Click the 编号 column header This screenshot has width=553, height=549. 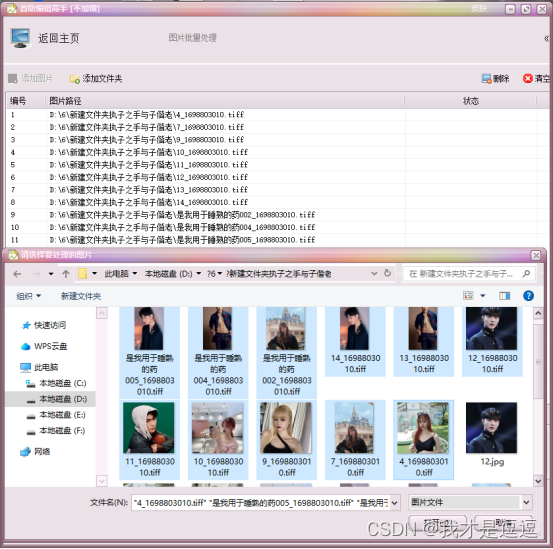[18, 101]
